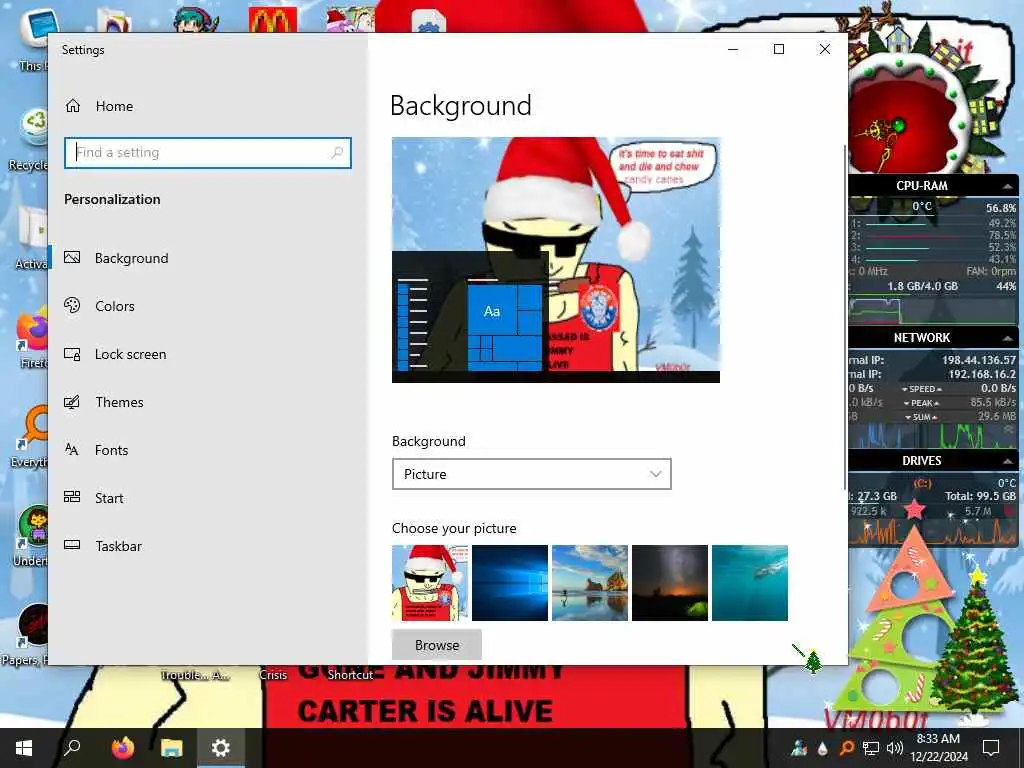Open the Windows Start menu
This screenshot has height=768, width=1024.
[24, 748]
